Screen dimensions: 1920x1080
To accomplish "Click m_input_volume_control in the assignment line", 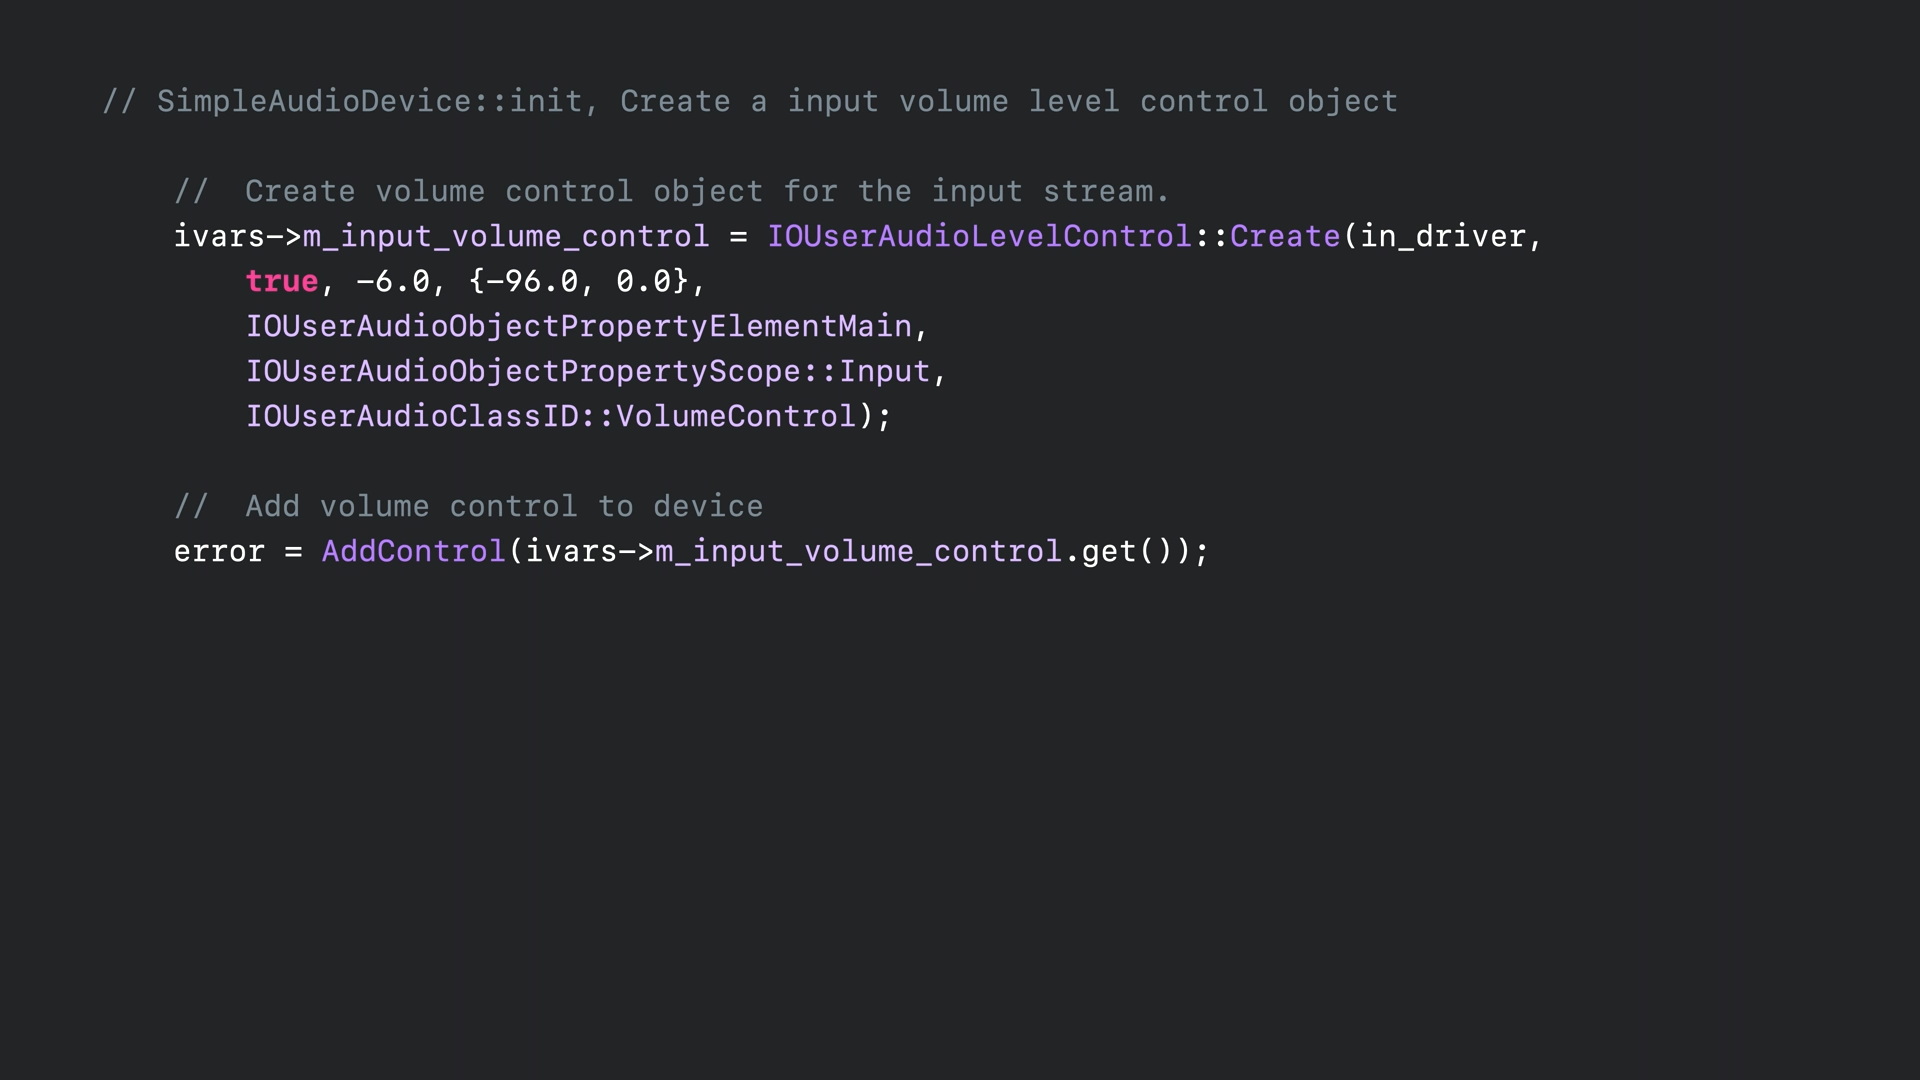I will 506,236.
